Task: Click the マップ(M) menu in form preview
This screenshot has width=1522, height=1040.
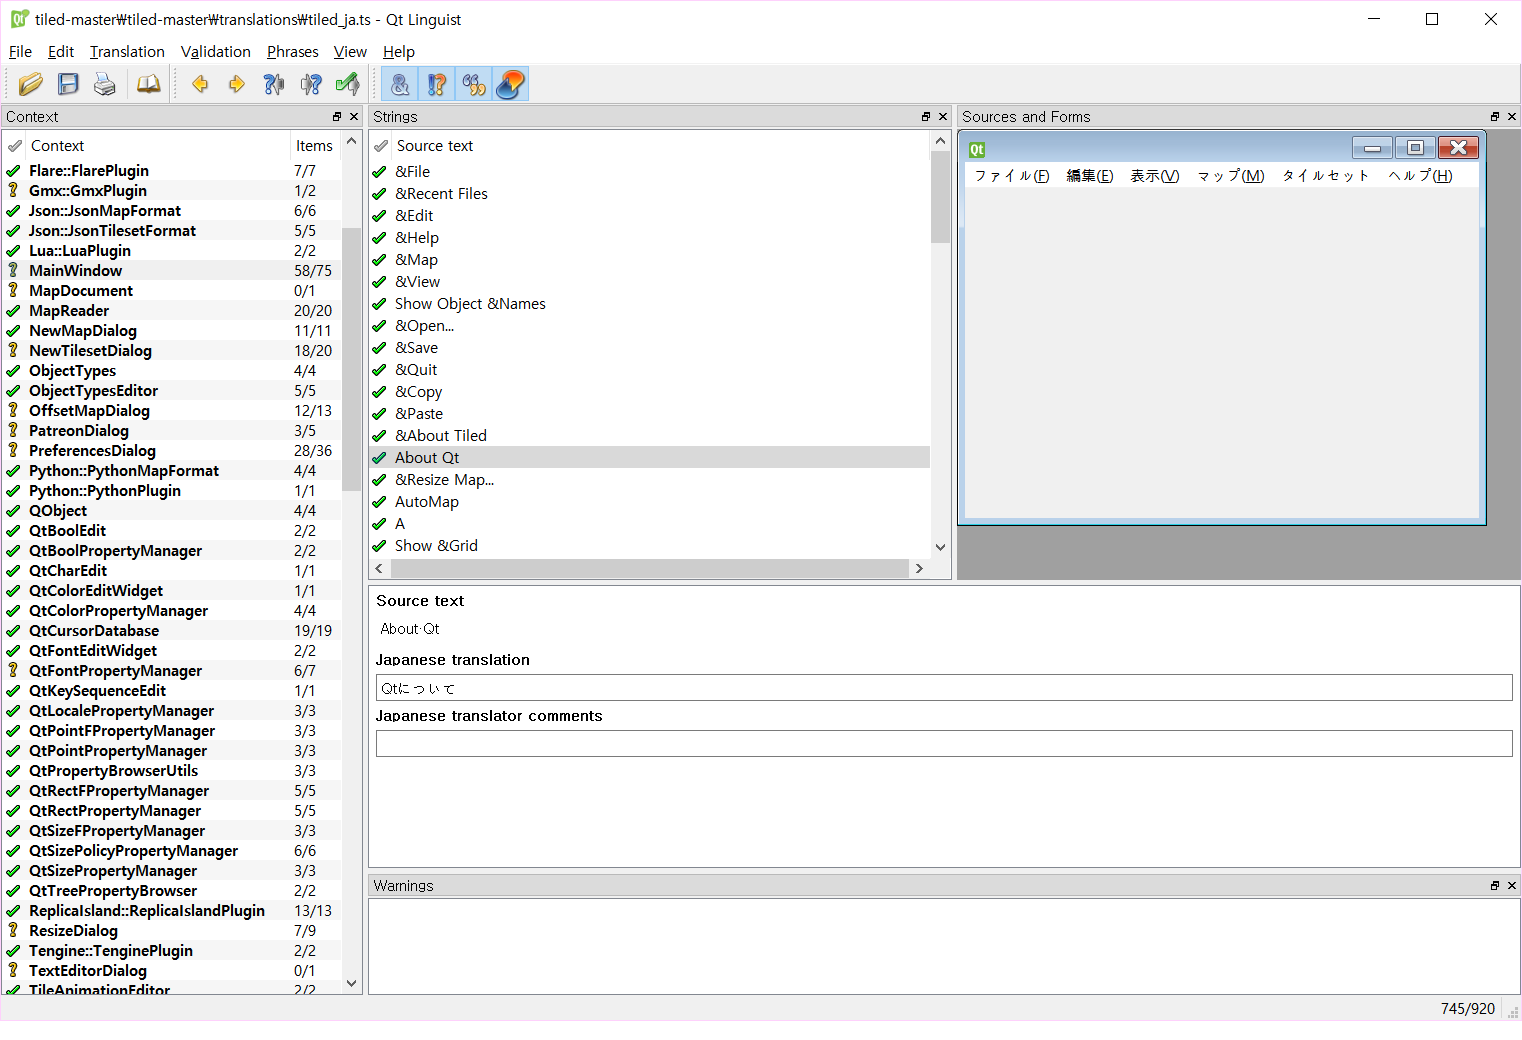Action: tap(1231, 176)
